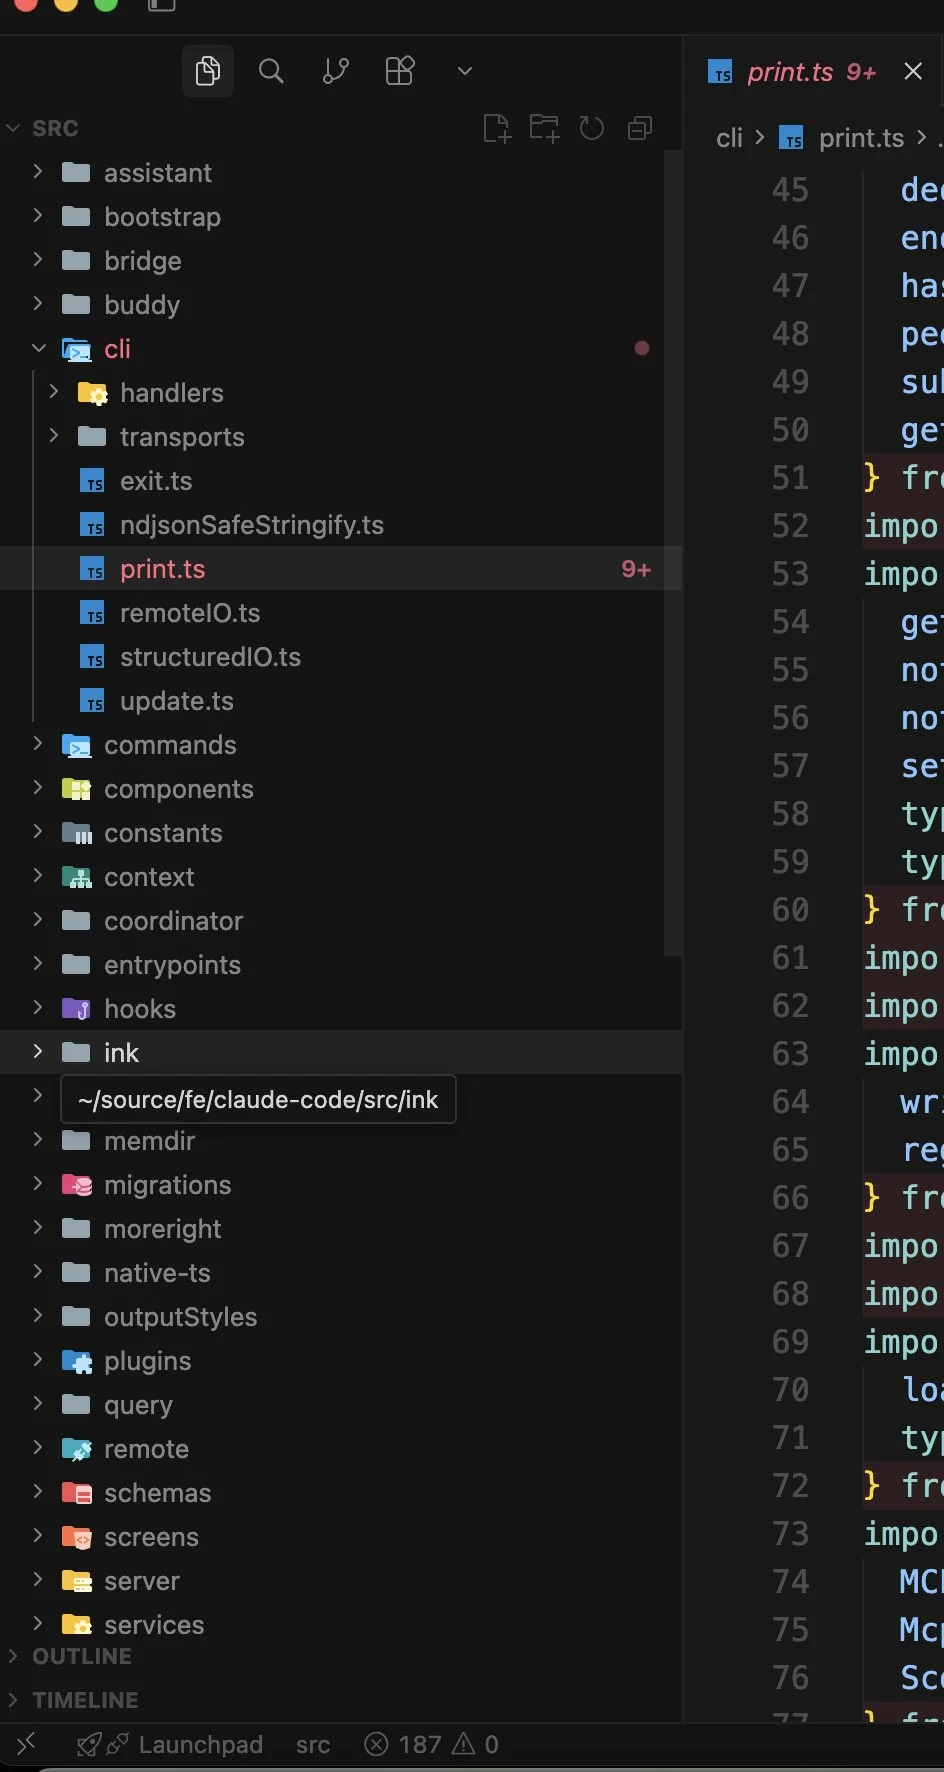Image resolution: width=944 pixels, height=1772 pixels.
Task: Collapse all folders in Explorer
Action: pos(640,128)
